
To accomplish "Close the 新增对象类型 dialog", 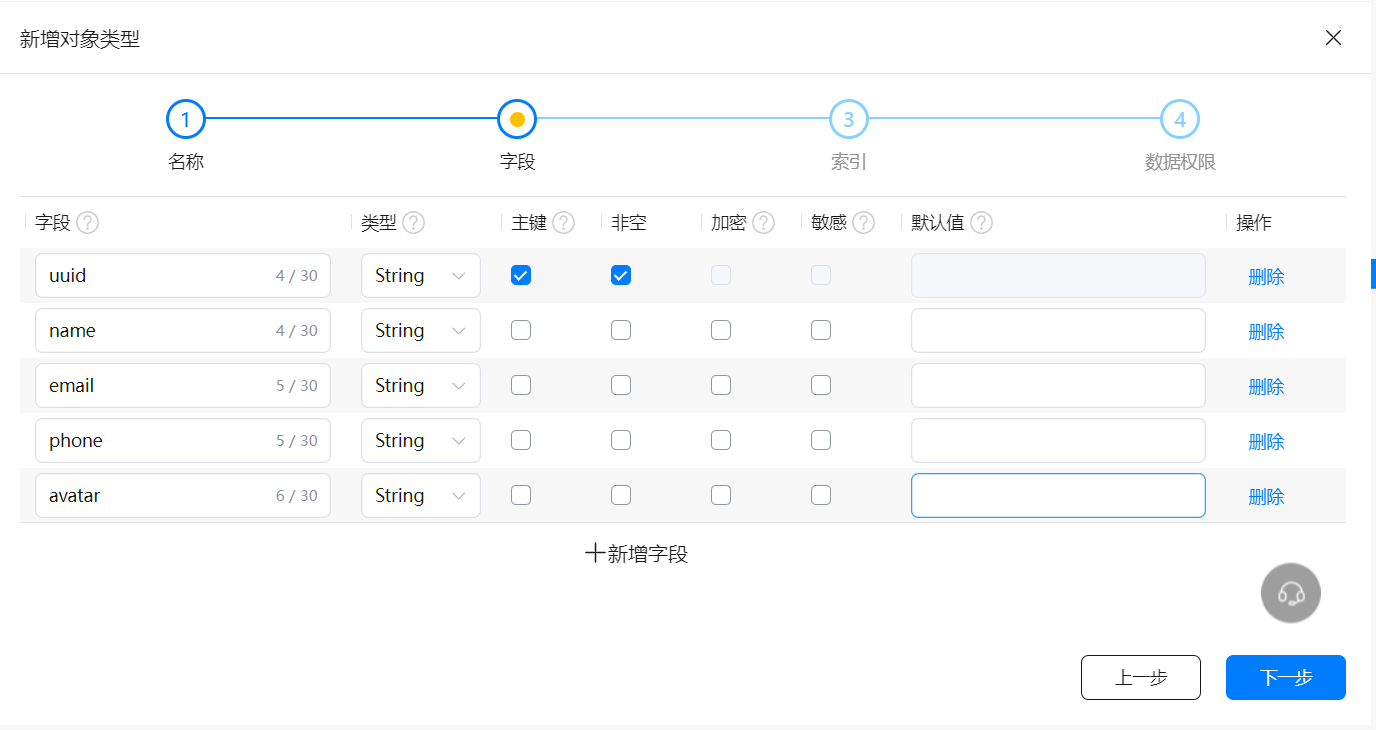I will pyautogui.click(x=1333, y=38).
